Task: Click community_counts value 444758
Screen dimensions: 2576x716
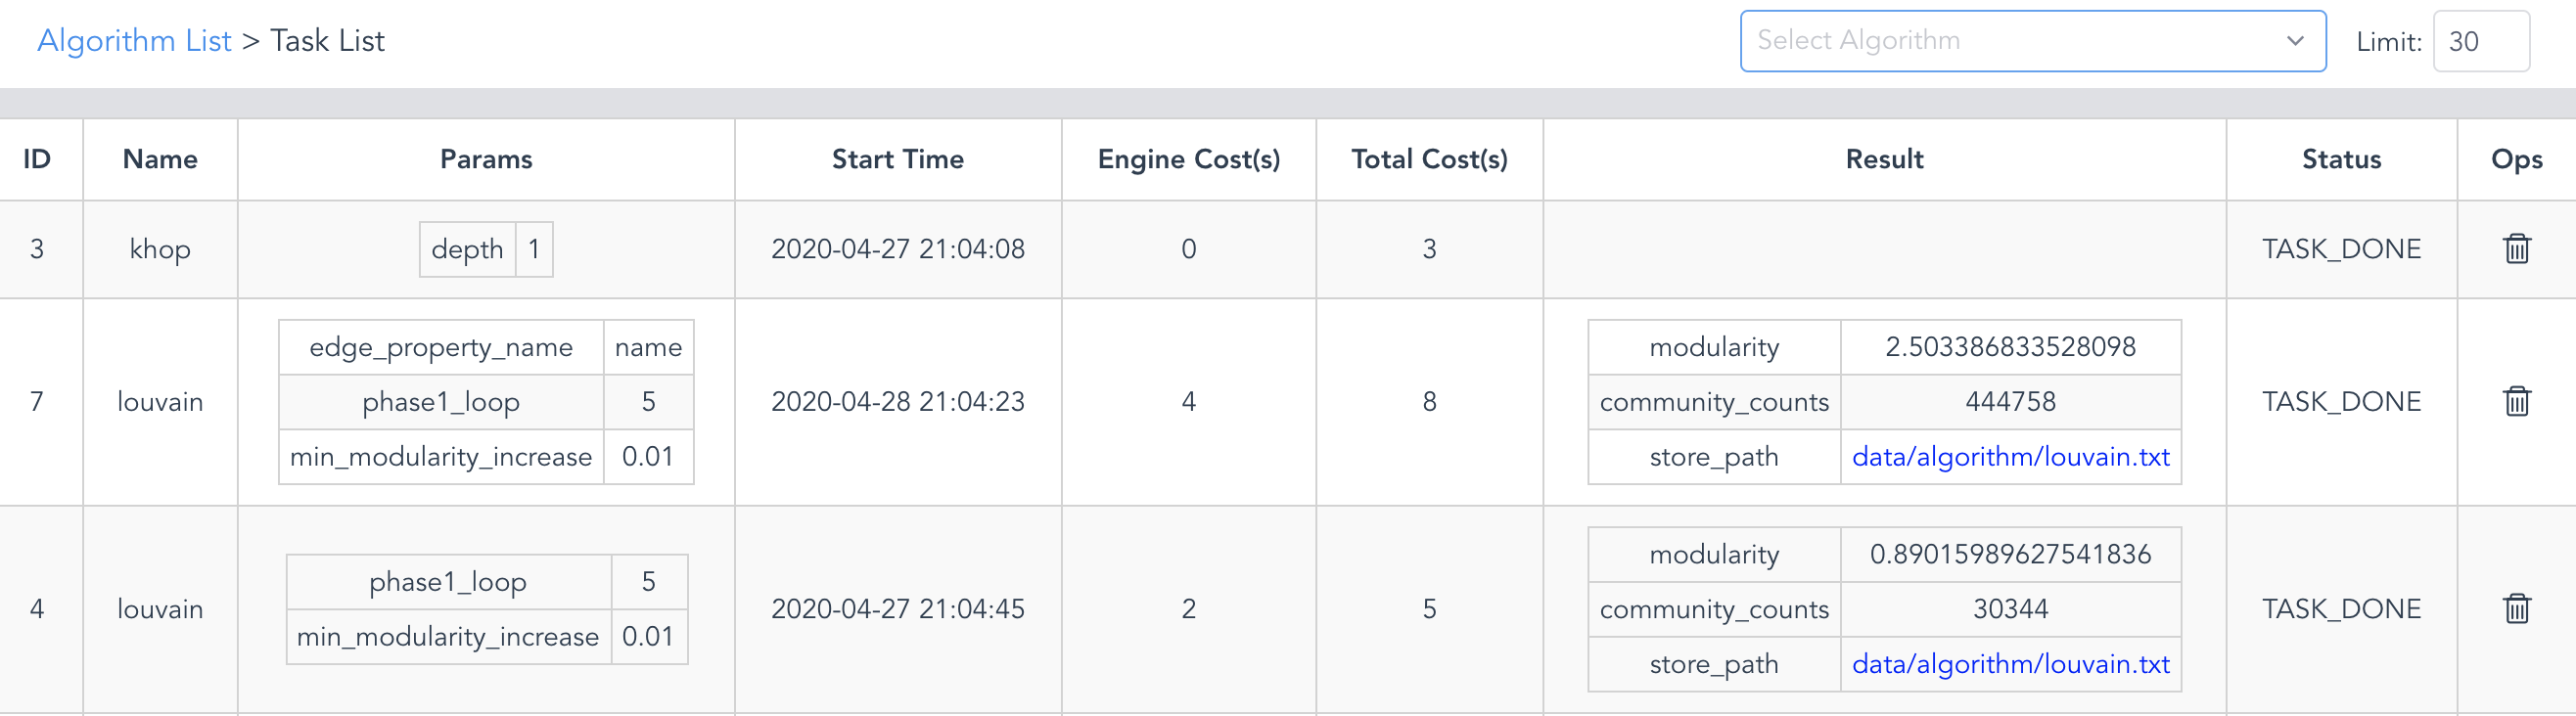Action: pos(2010,402)
